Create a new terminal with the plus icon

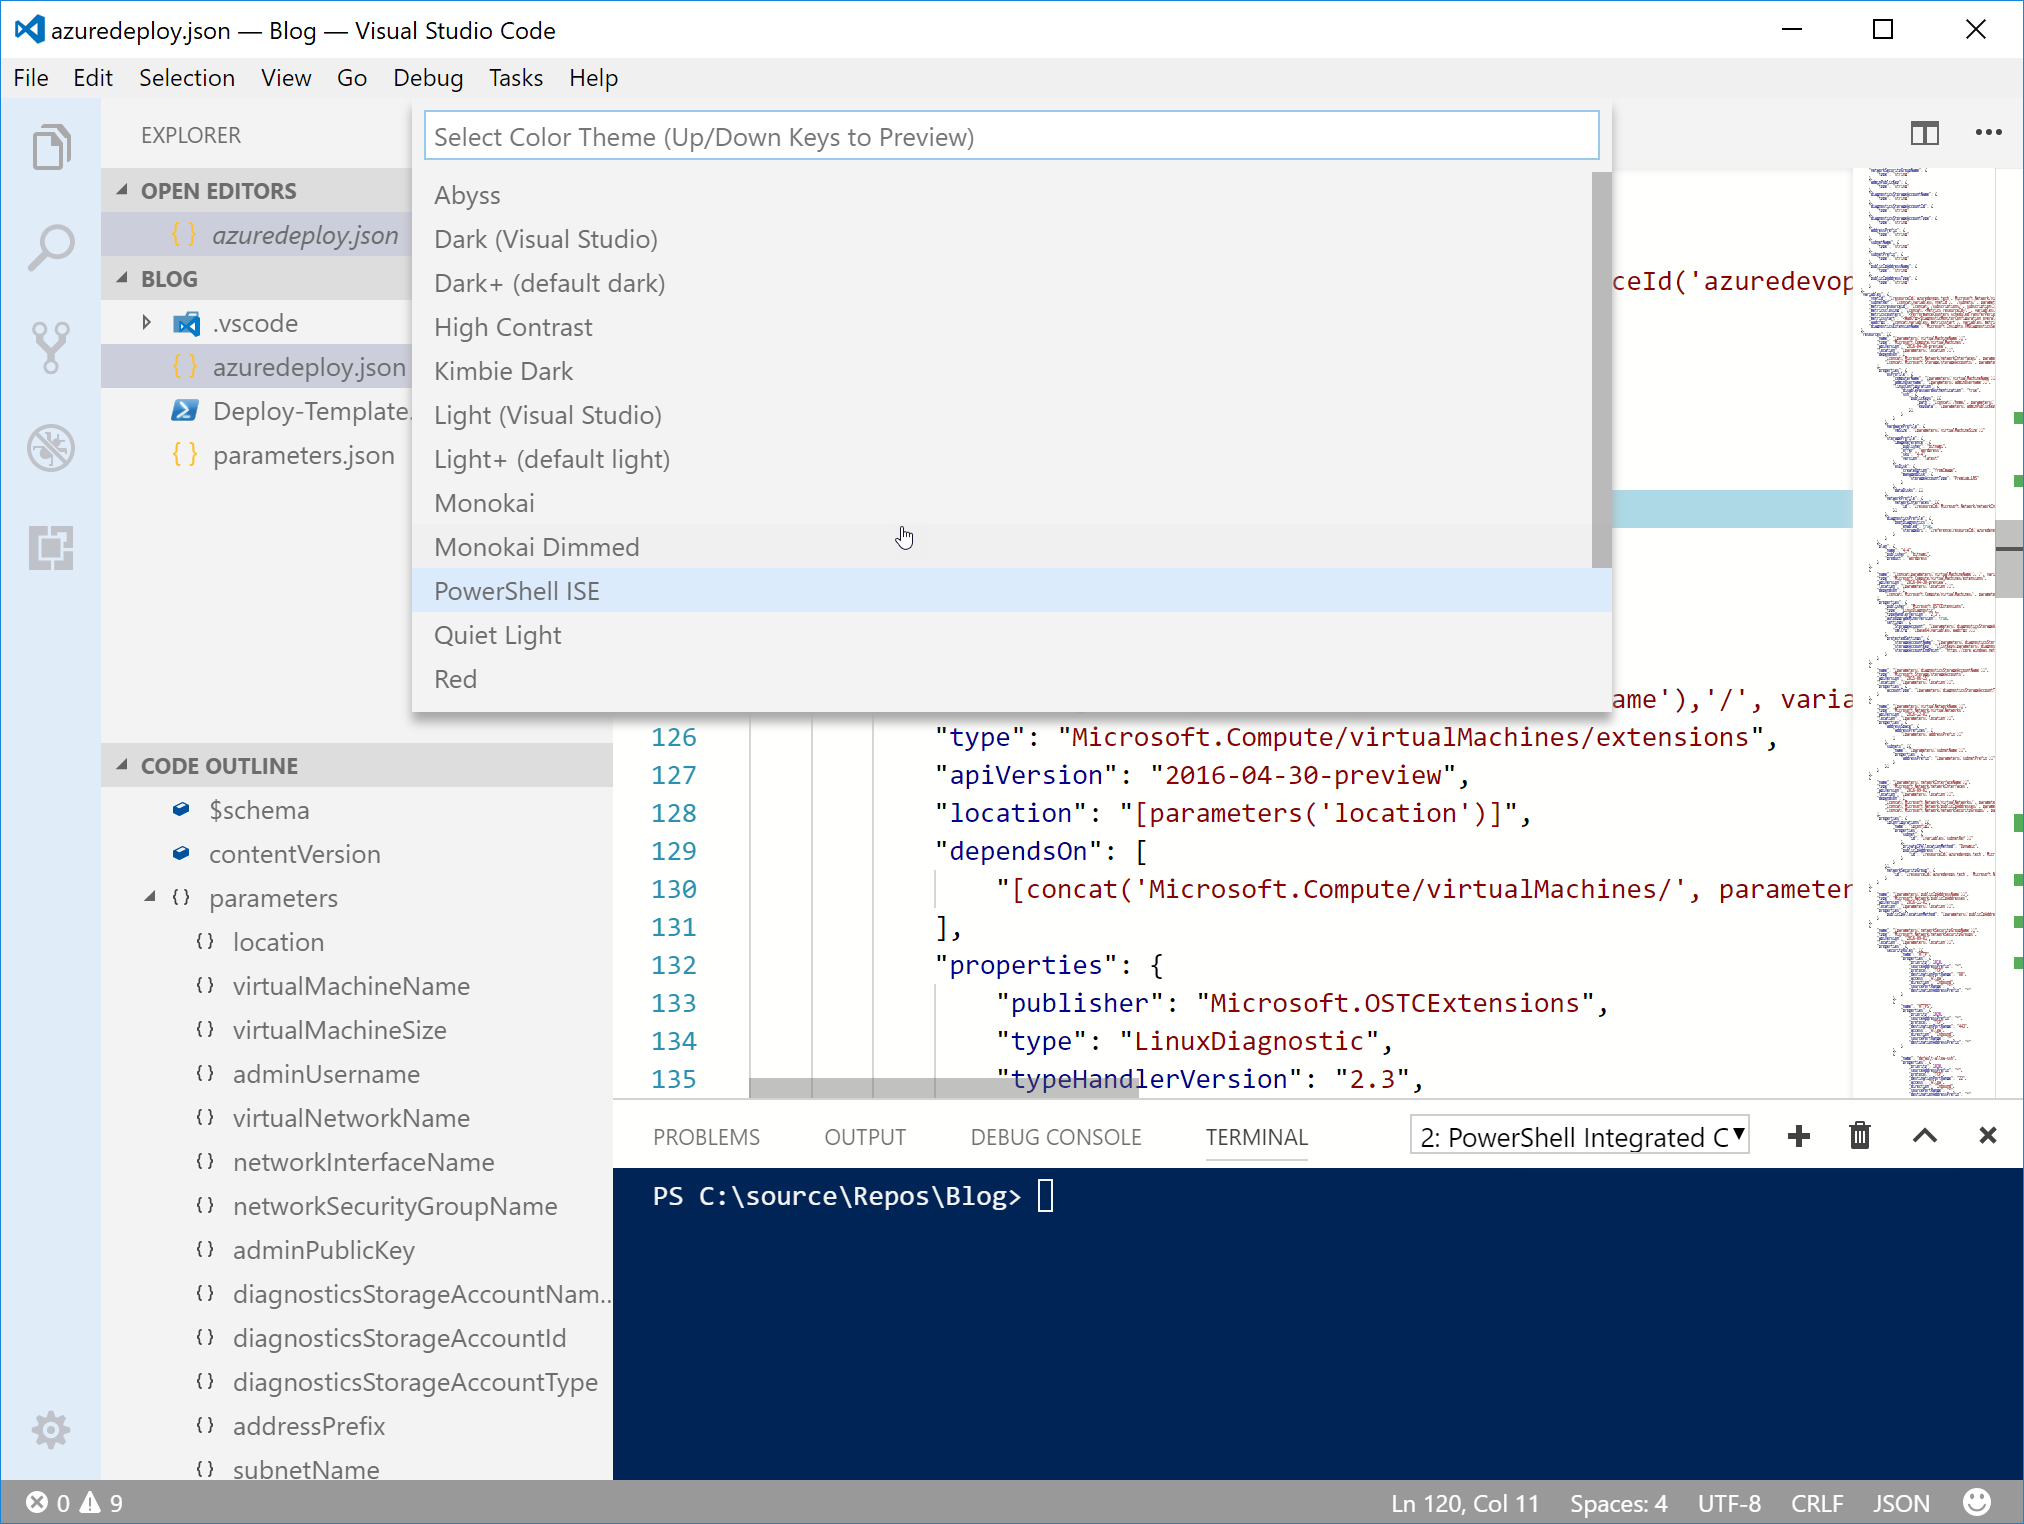[x=1799, y=1136]
